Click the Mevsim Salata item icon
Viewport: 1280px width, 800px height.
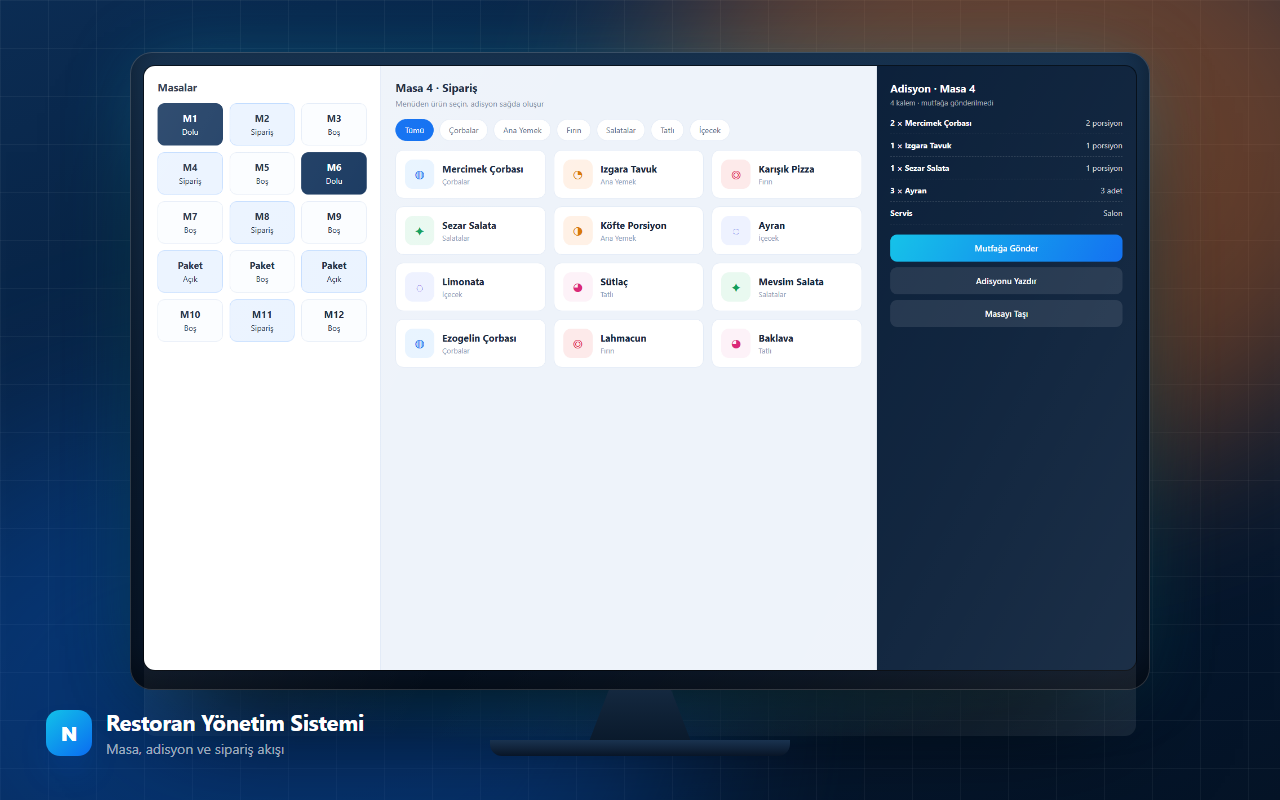(x=736, y=287)
